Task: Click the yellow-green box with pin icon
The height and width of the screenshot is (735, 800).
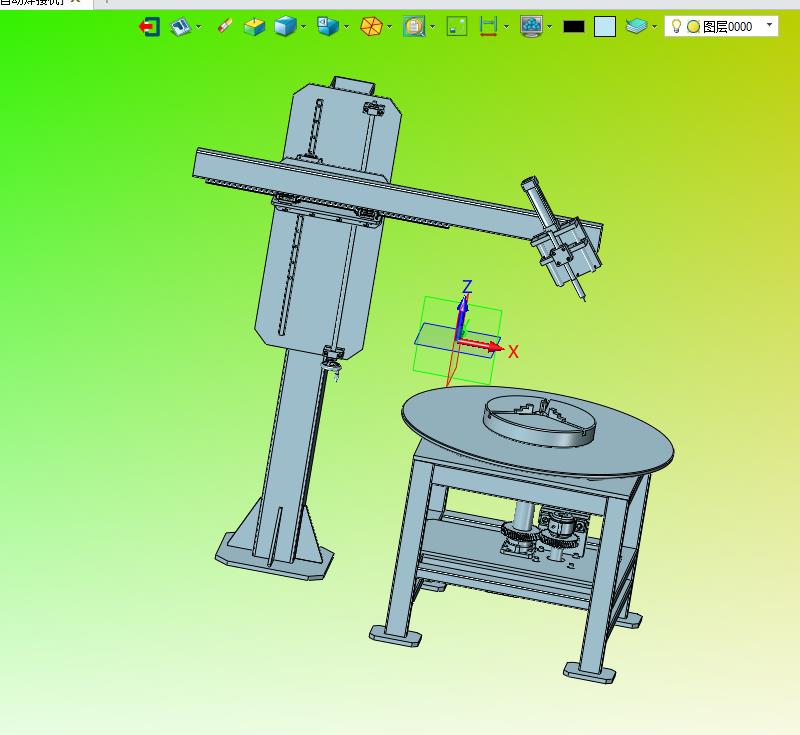Action: pyautogui.click(x=254, y=27)
